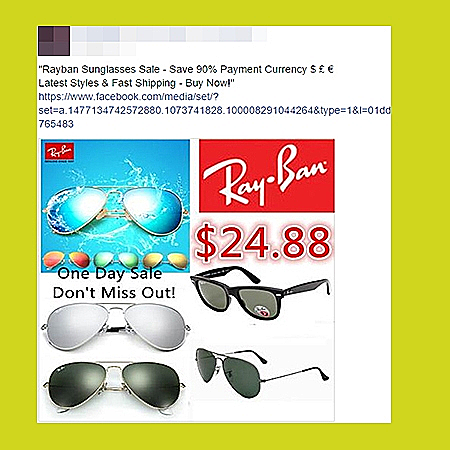Click the small Ray-Ban logo on blue image
Screen dimensions: 450x450
tap(59, 153)
